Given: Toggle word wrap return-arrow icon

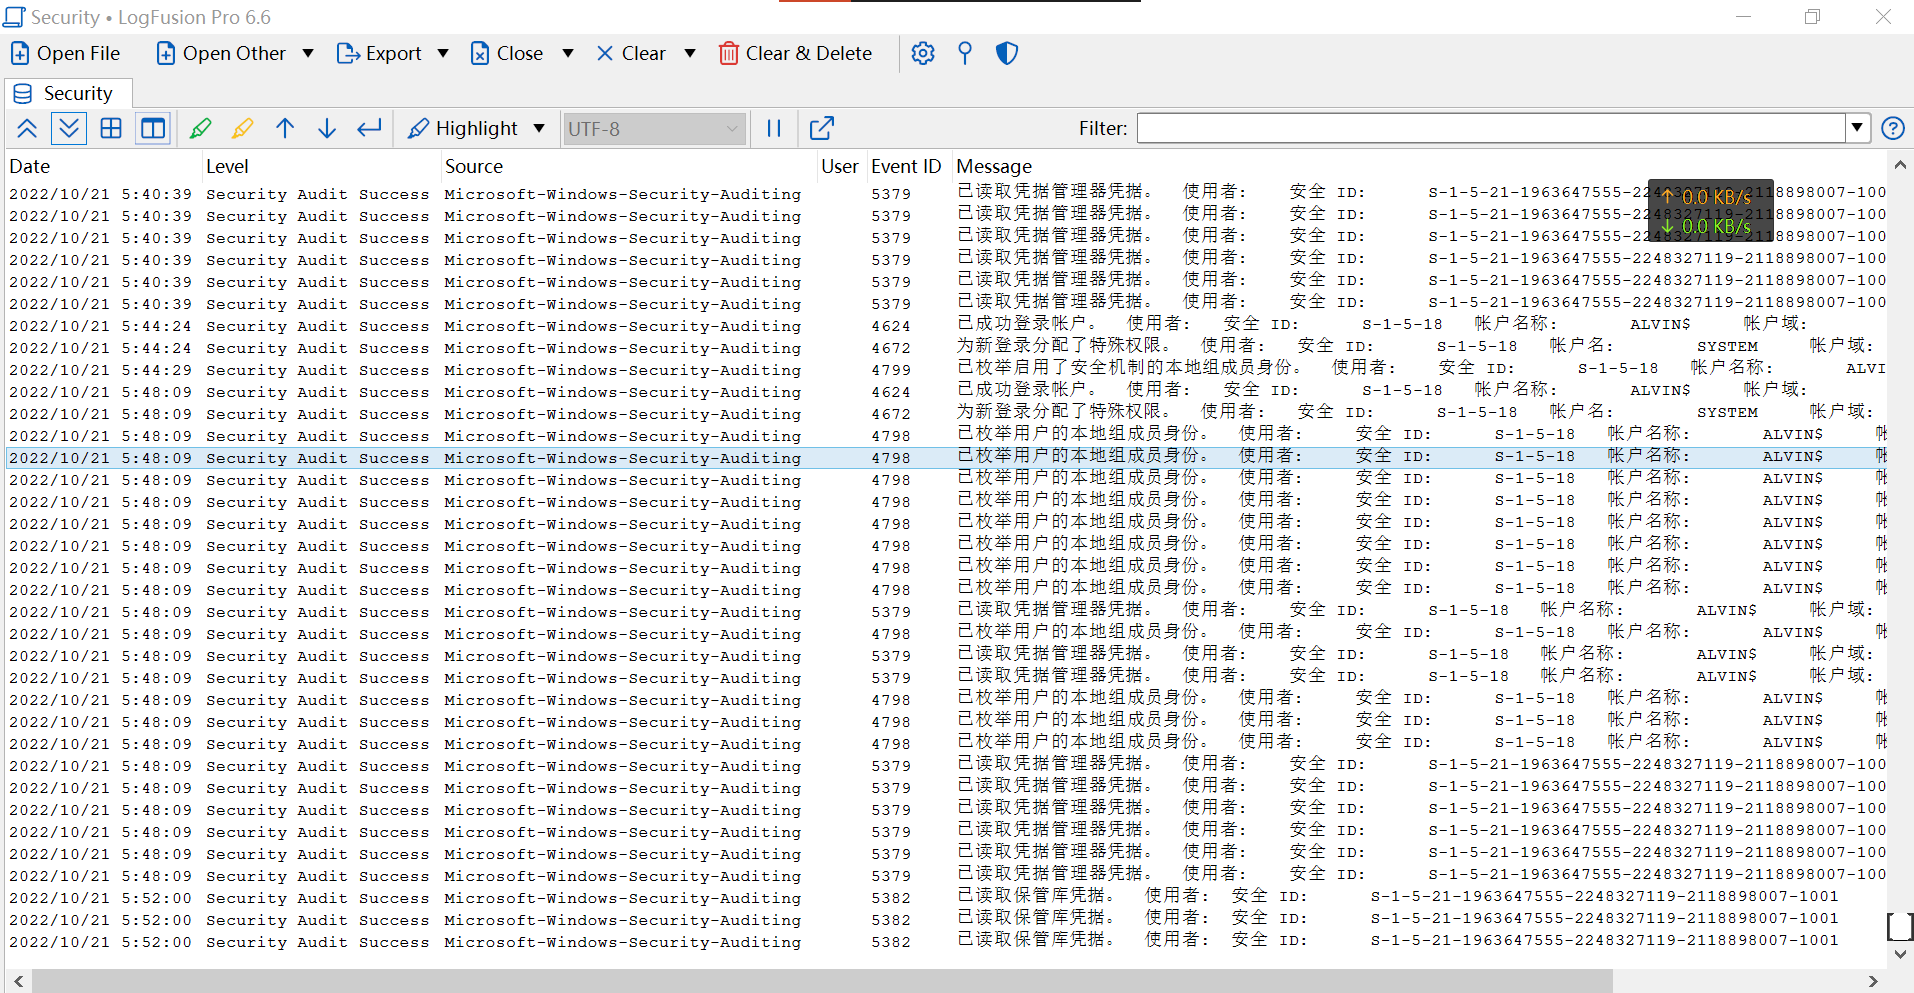Looking at the screenshot, I should [369, 128].
